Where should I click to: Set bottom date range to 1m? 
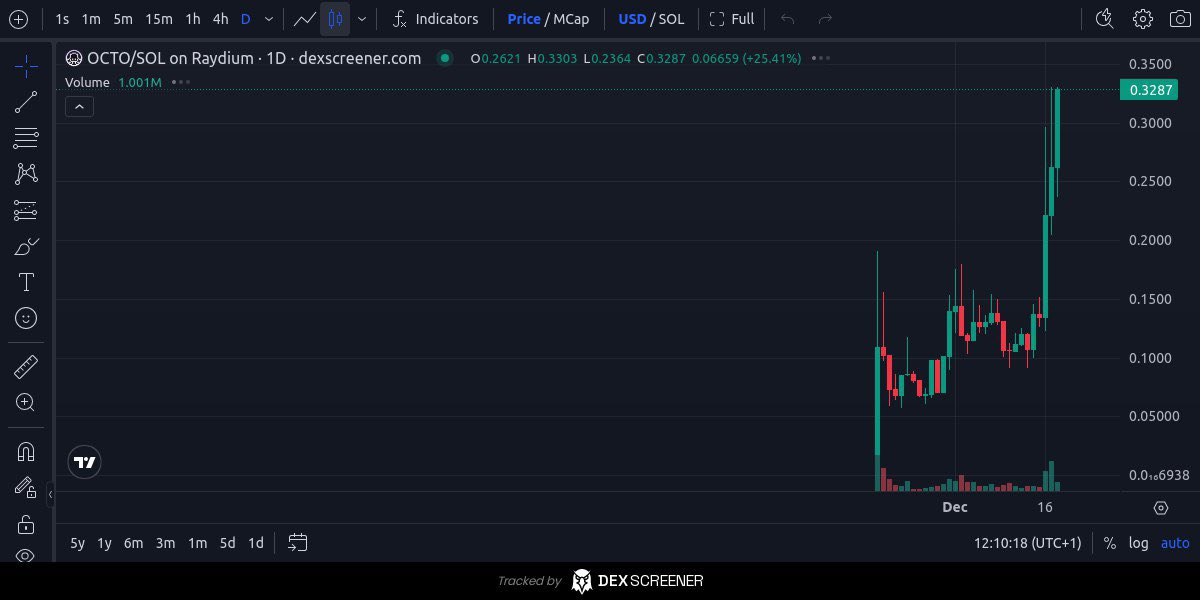coord(197,543)
